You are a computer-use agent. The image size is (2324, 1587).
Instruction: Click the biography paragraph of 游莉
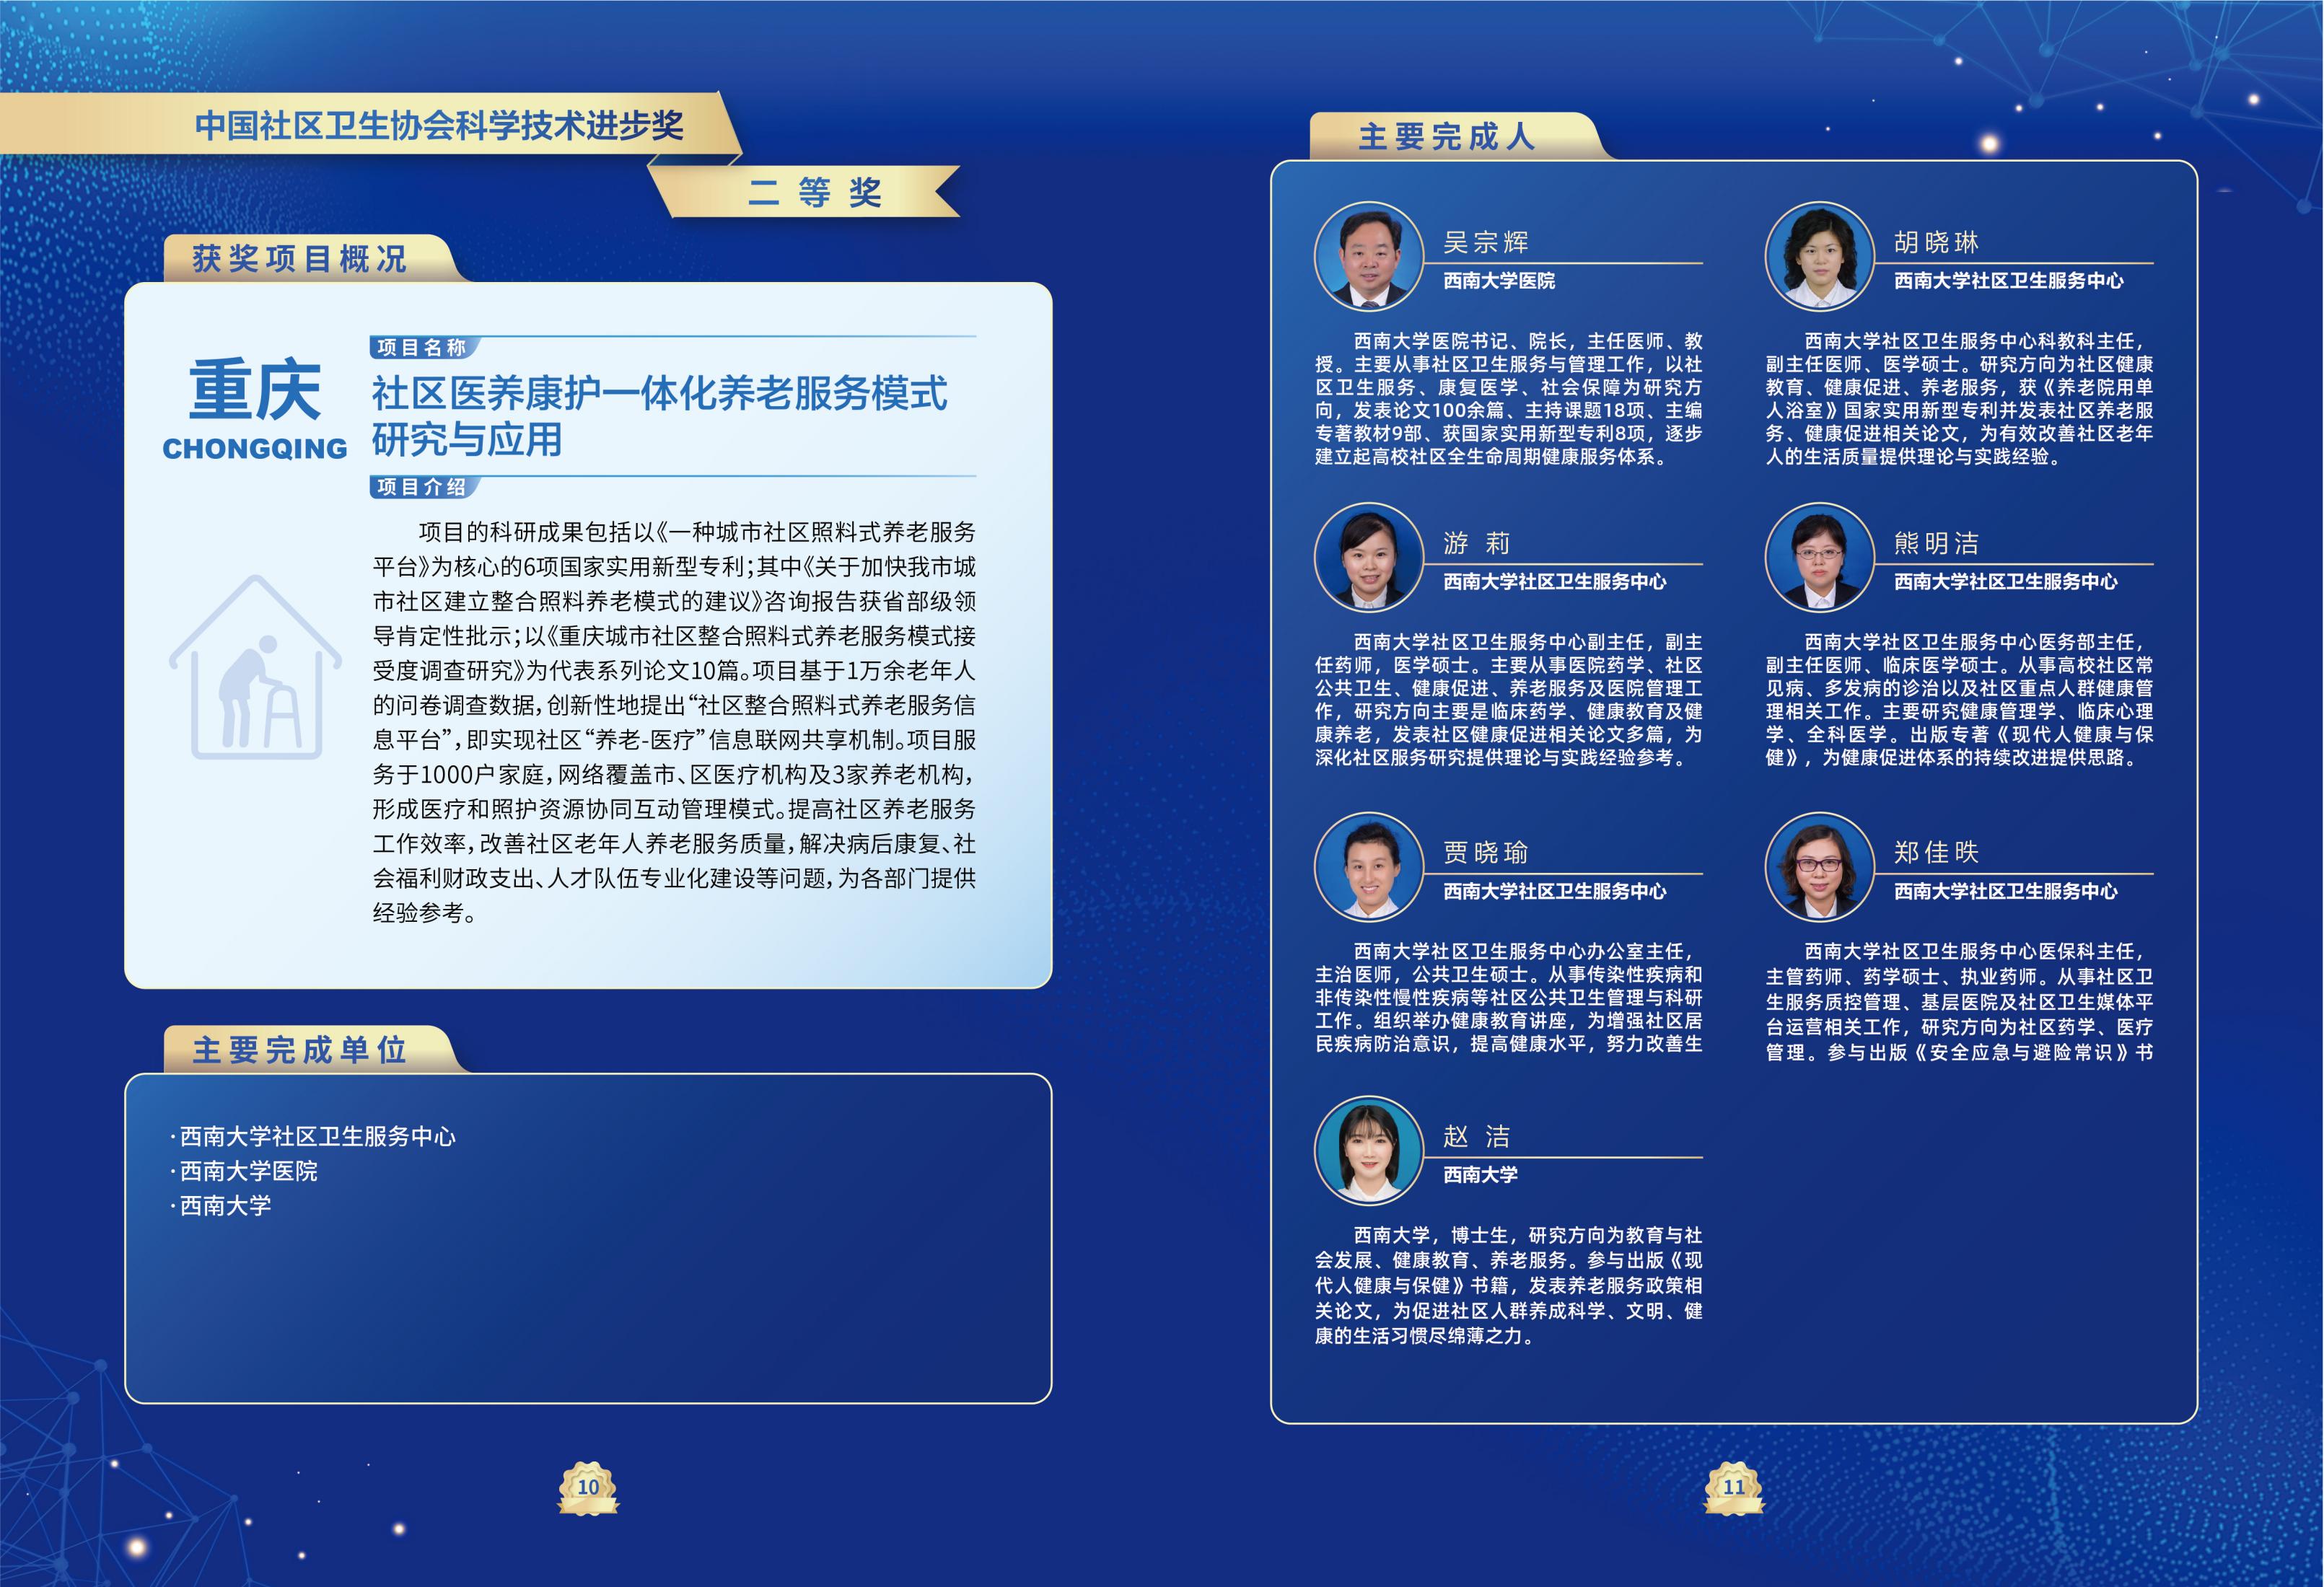click(x=1508, y=700)
